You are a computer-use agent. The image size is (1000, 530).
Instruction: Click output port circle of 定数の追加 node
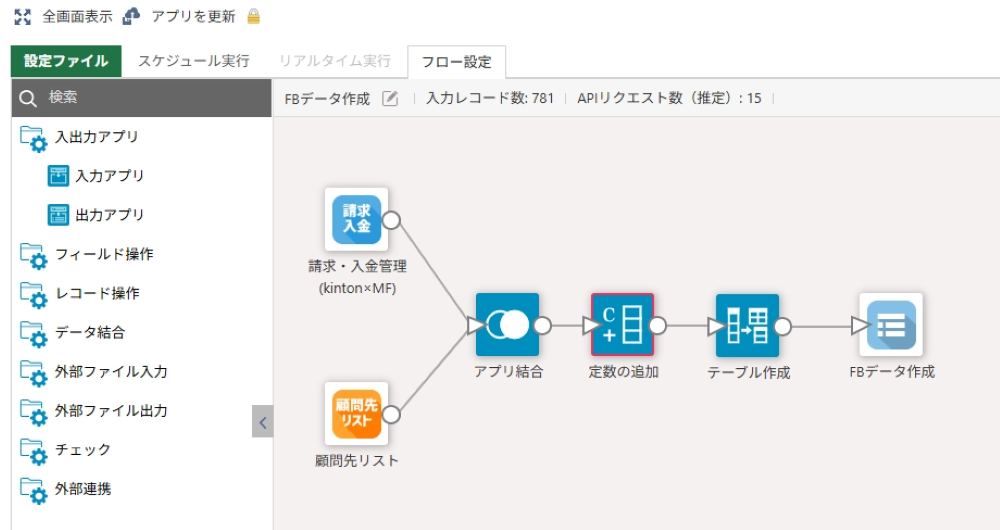657,326
